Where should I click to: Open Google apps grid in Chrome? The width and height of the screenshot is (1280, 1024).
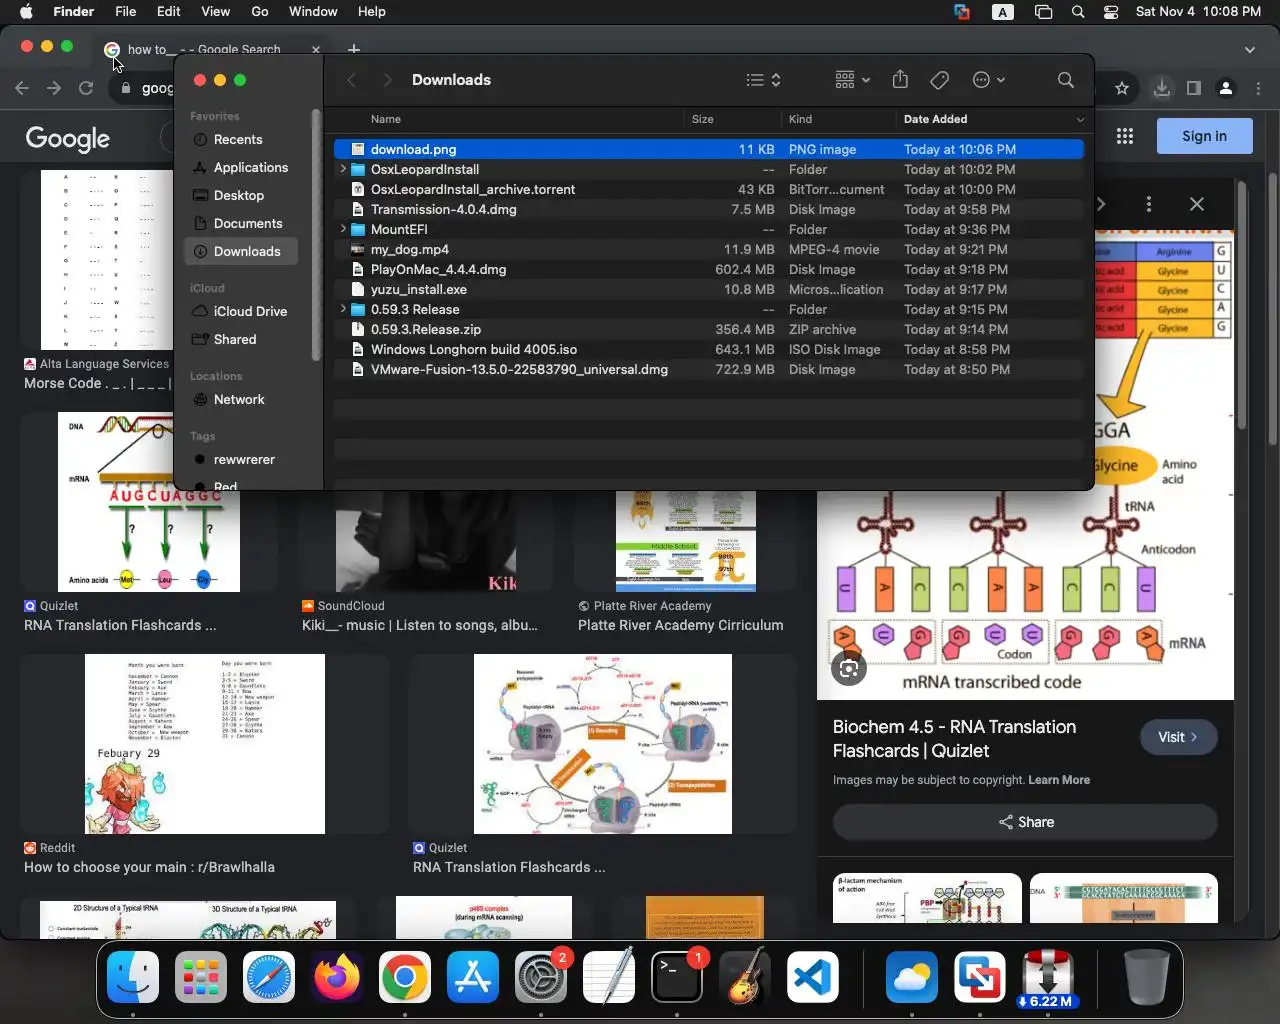[1125, 136]
